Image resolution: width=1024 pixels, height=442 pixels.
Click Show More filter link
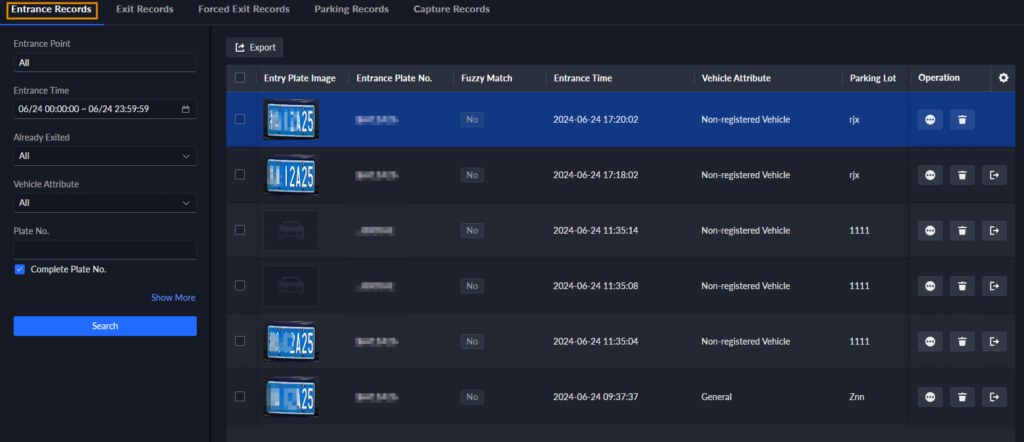[173, 297]
